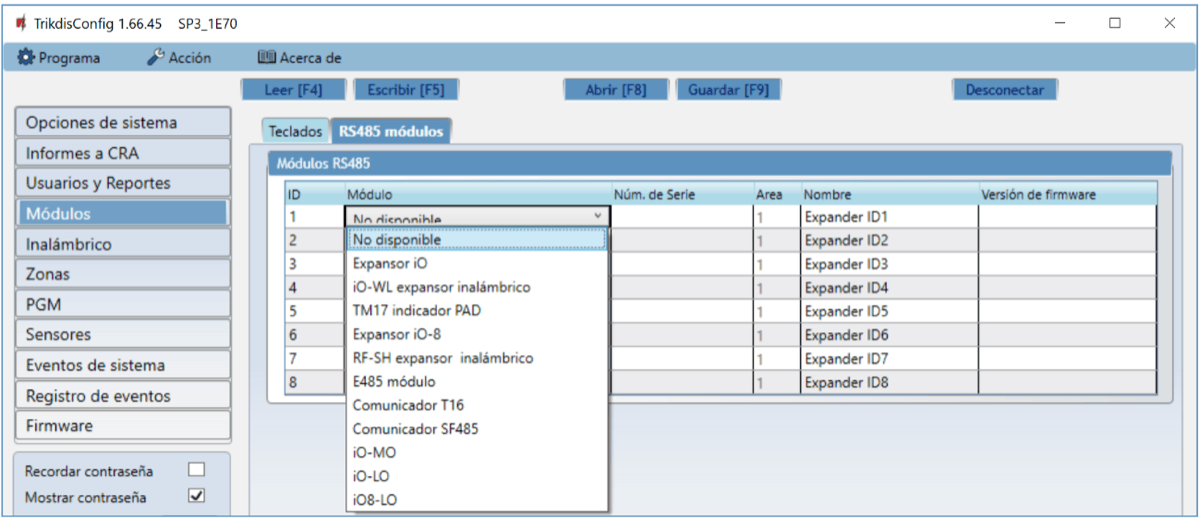
Task: Open the Firmware section in sidebar
Action: coord(123,426)
